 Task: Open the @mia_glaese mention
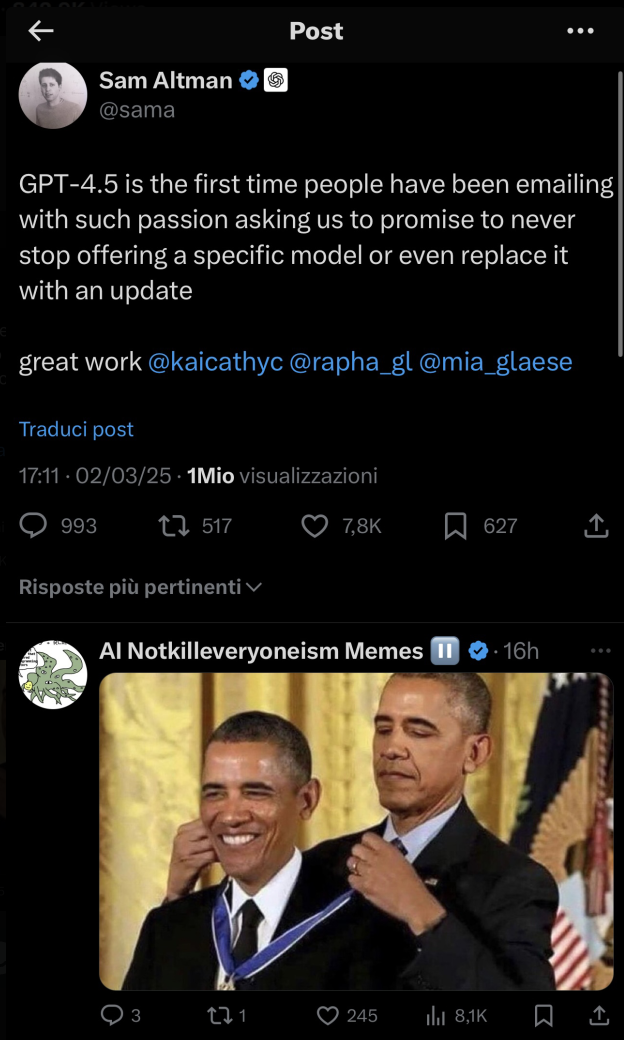[x=496, y=362]
